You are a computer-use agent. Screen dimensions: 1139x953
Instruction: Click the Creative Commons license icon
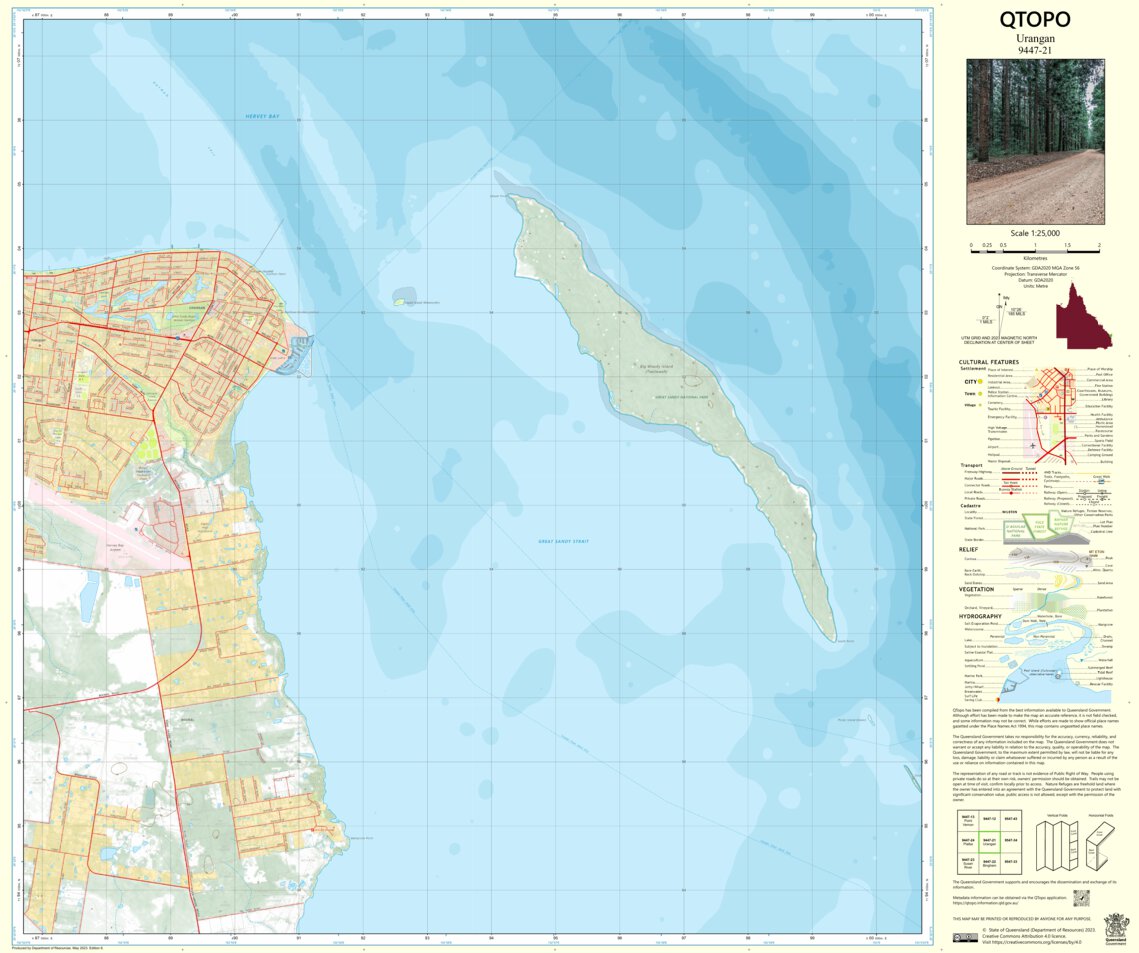[x=965, y=937]
